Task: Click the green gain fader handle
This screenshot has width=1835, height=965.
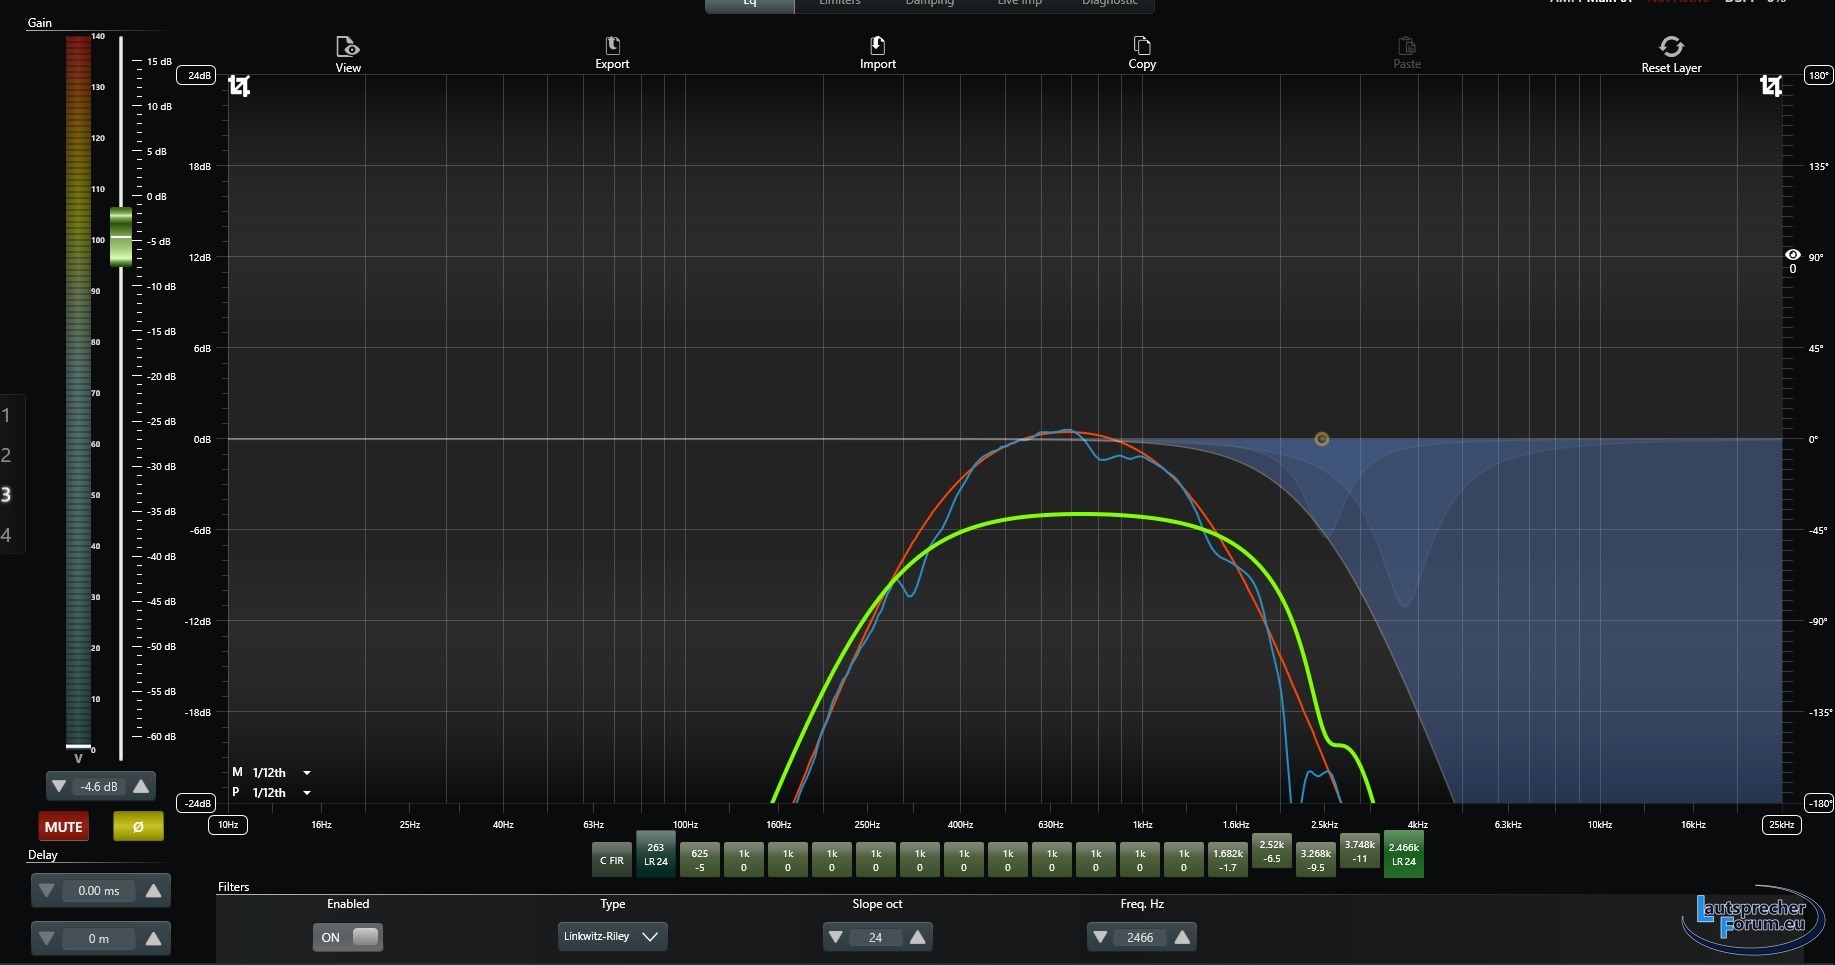Action: click(x=121, y=237)
